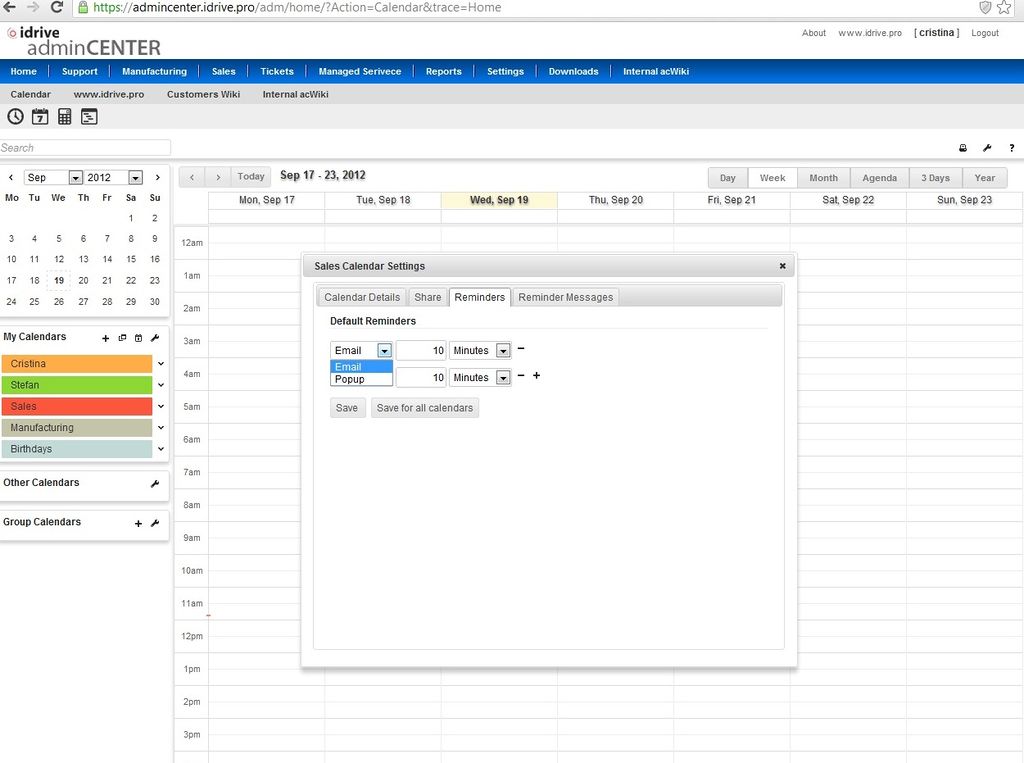
Task: Switch to the Reminder Messages tab
Action: point(566,297)
